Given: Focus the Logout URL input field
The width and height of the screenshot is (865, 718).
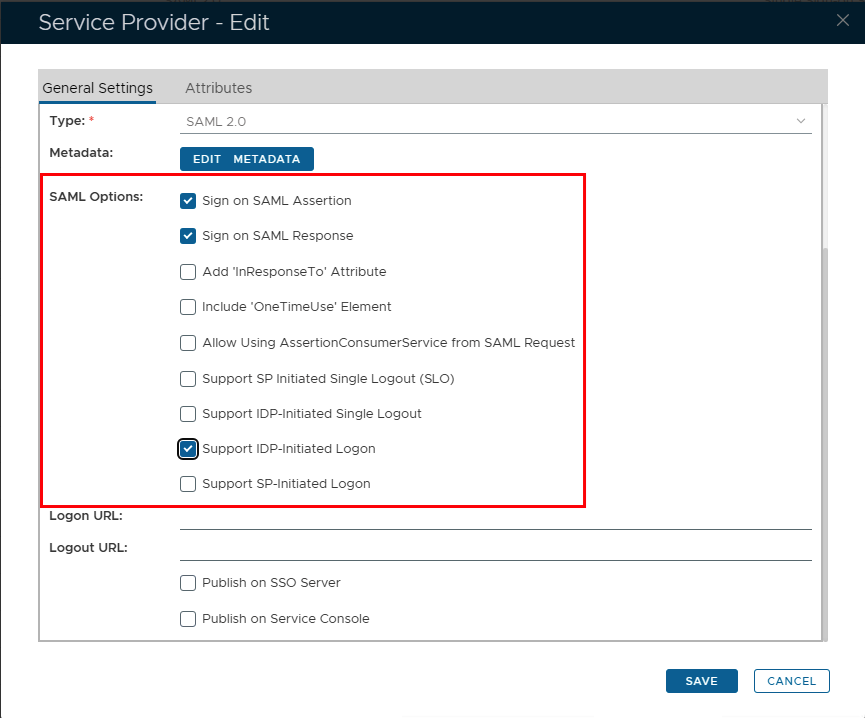Looking at the screenshot, I should 495,549.
